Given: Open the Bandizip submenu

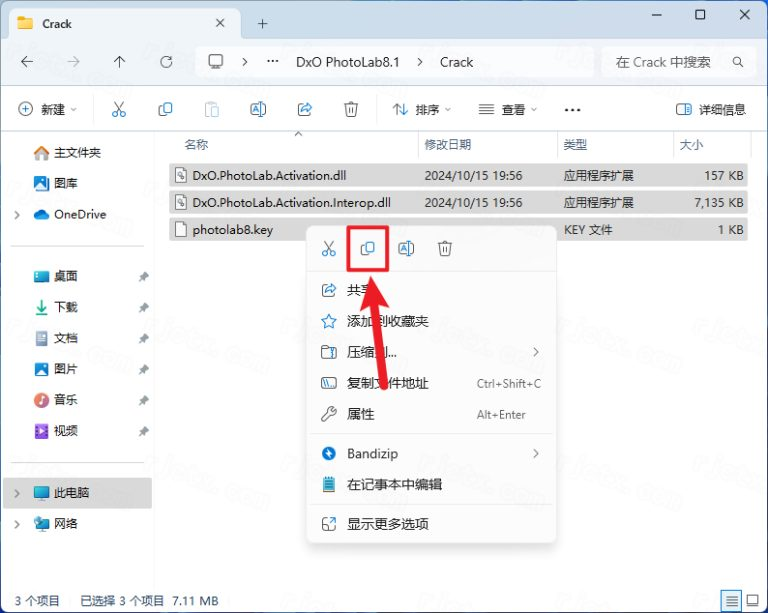Looking at the screenshot, I should coord(430,454).
